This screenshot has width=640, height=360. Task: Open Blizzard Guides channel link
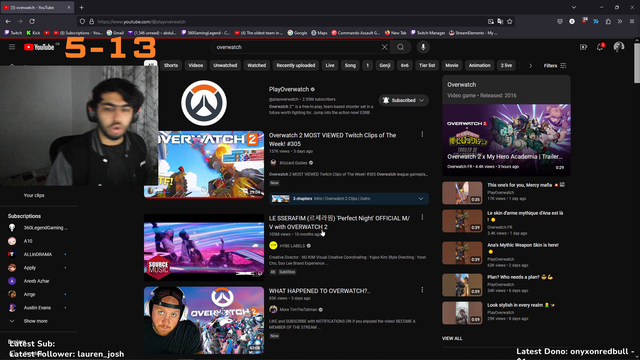[293, 163]
